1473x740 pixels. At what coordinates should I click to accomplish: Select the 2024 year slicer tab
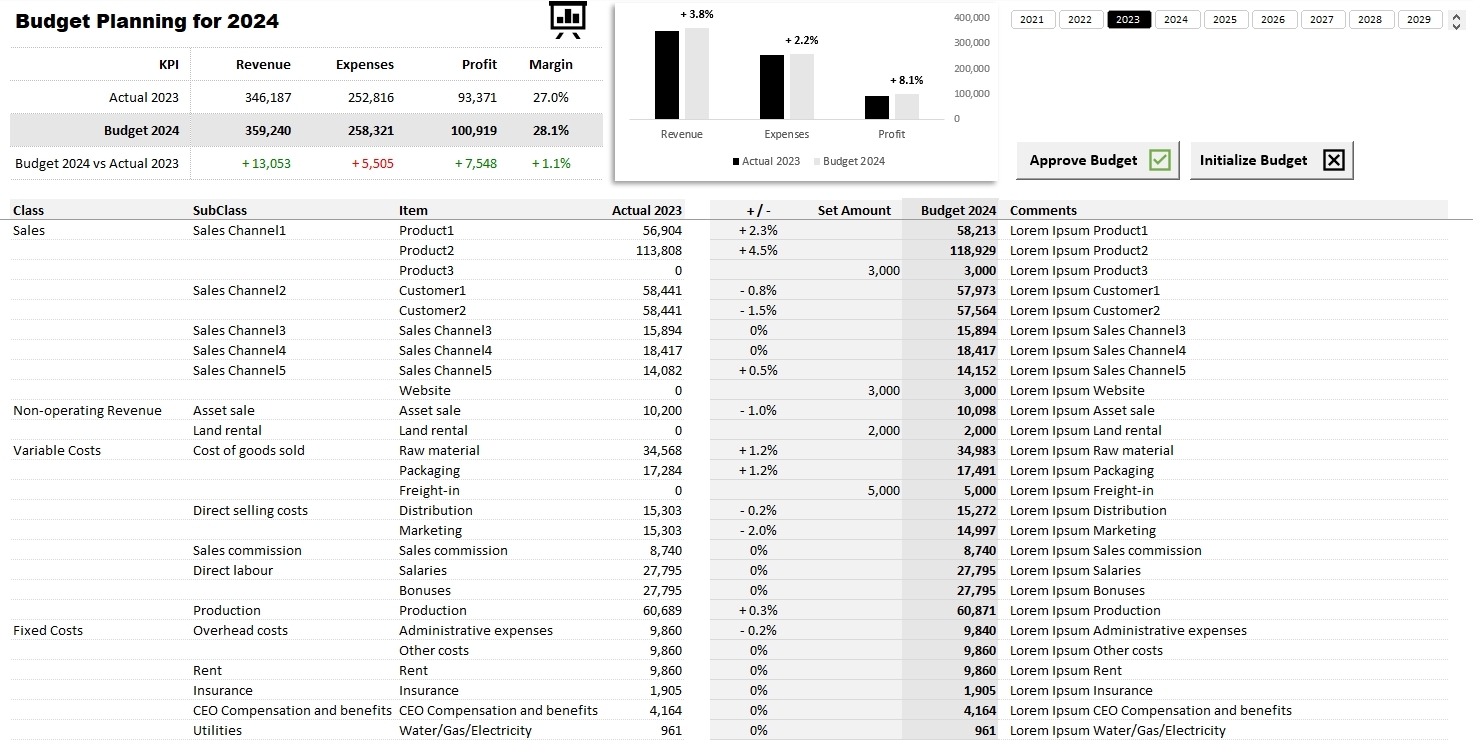(1177, 19)
